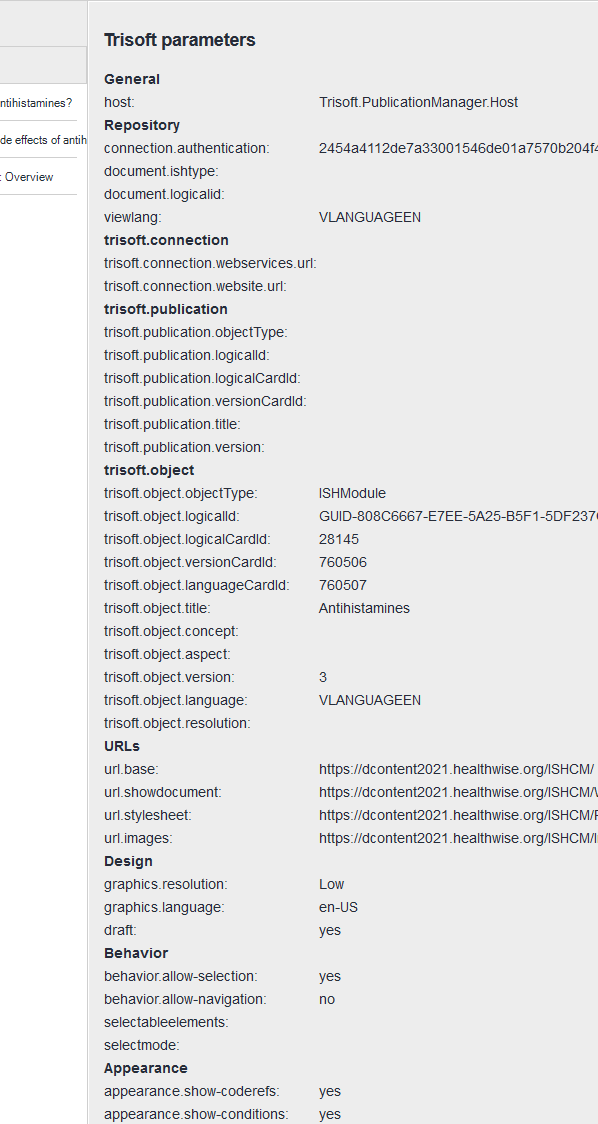The image size is (598, 1124).
Task: Toggle the draft setting from yes
Action: tap(329, 930)
